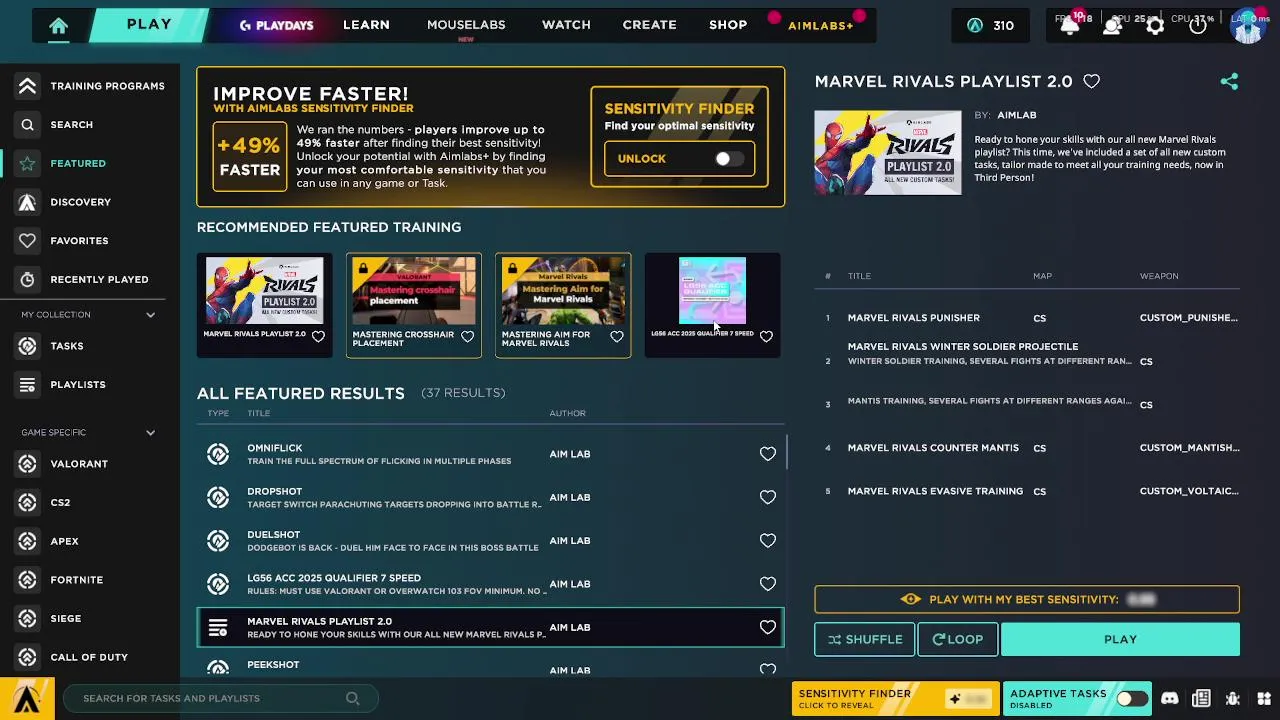Viewport: 1280px width, 720px height.
Task: Favorite the Omniflick task
Action: pos(767,454)
